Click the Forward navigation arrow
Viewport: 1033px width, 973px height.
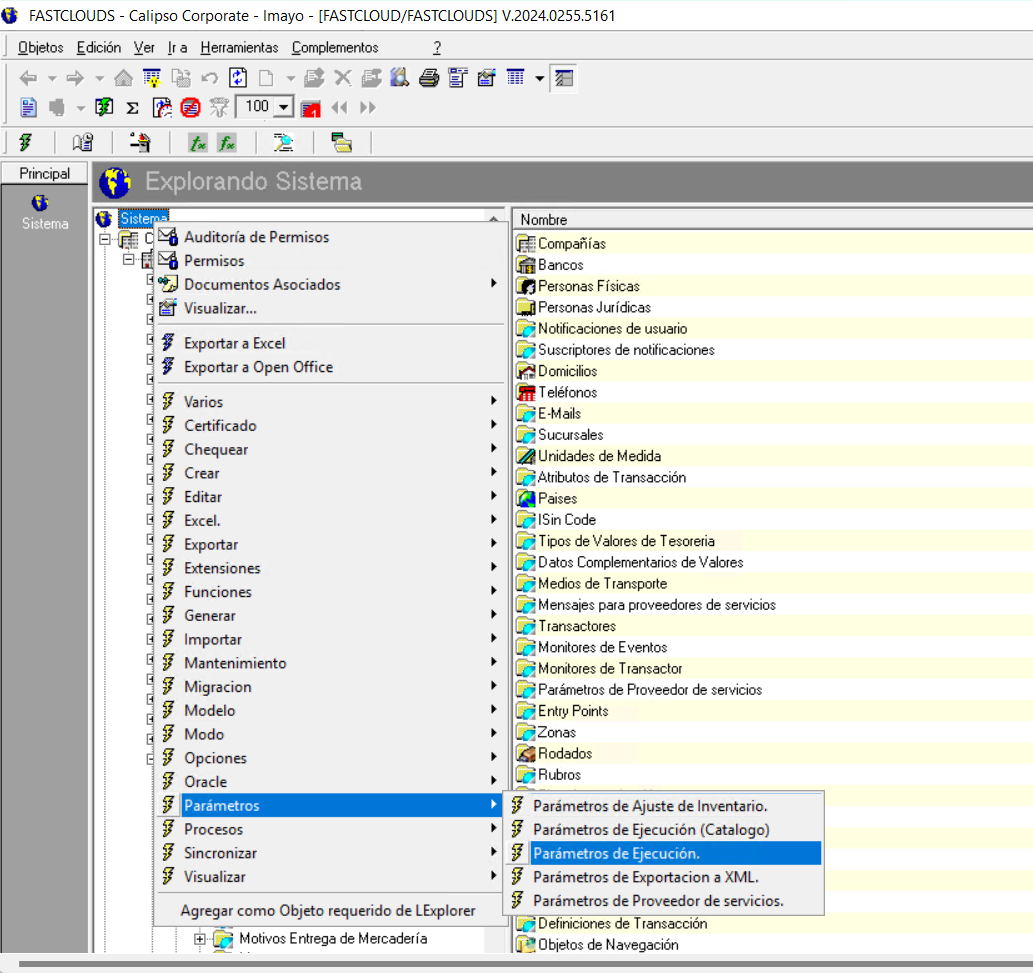[75, 78]
